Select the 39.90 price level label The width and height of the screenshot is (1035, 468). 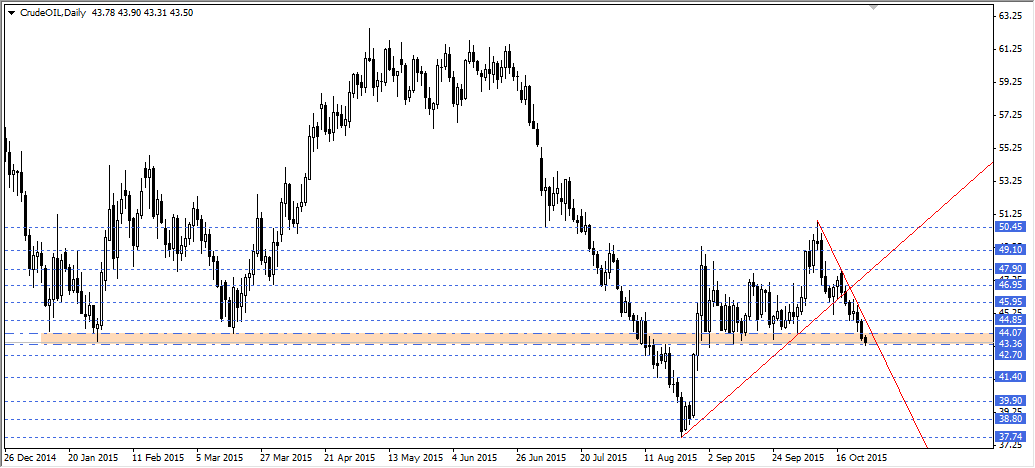(1010, 400)
